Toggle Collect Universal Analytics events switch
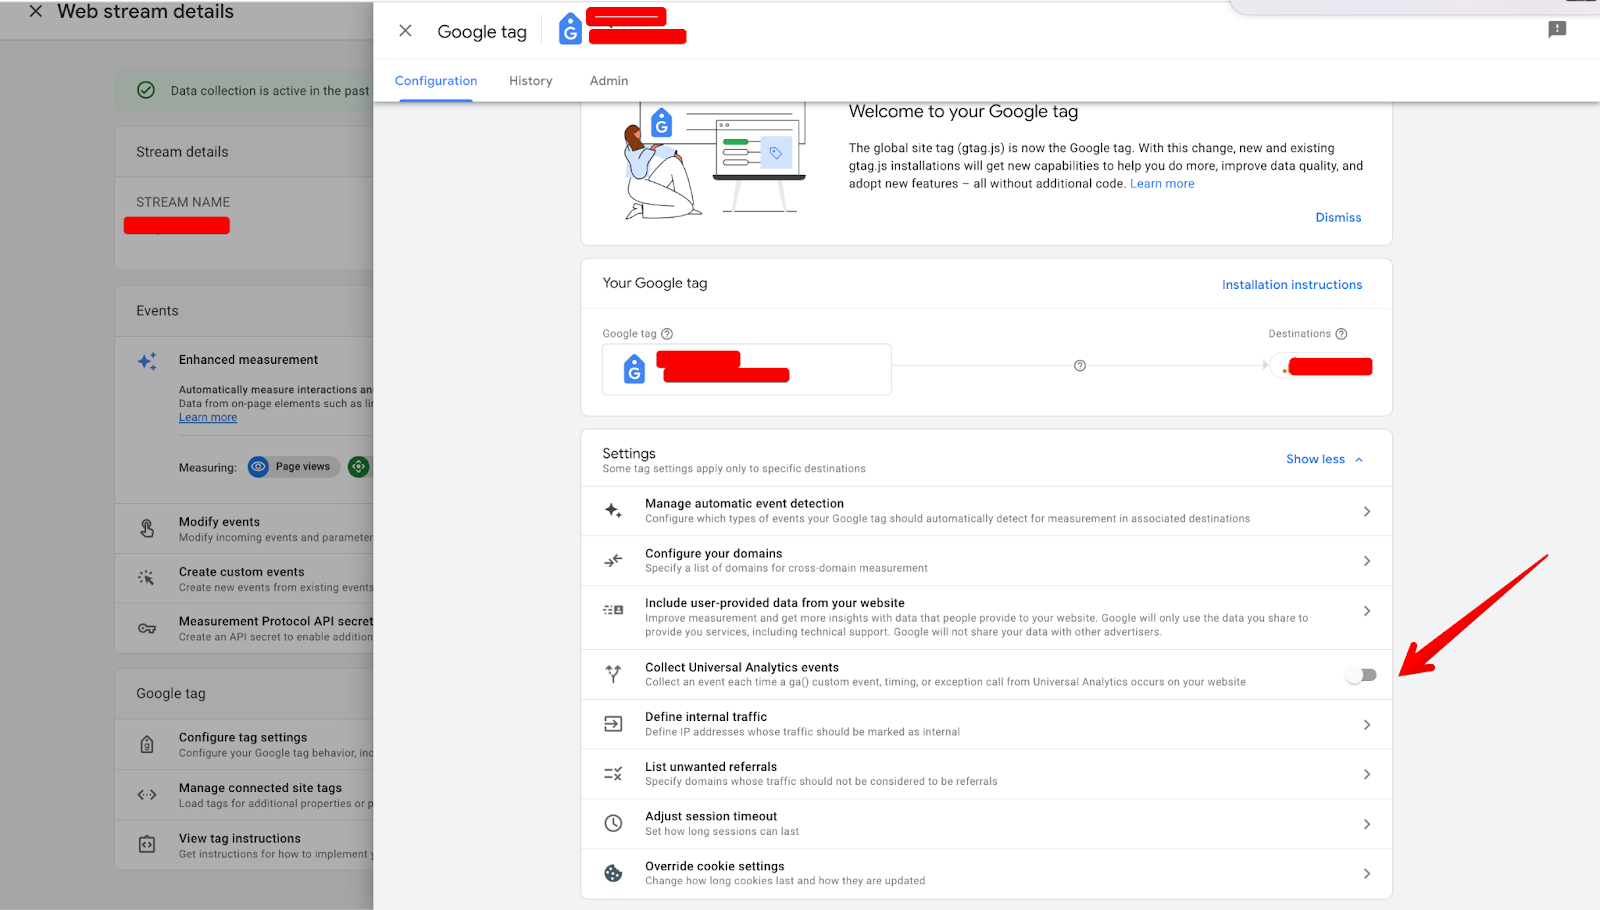1600x910 pixels. click(1361, 675)
